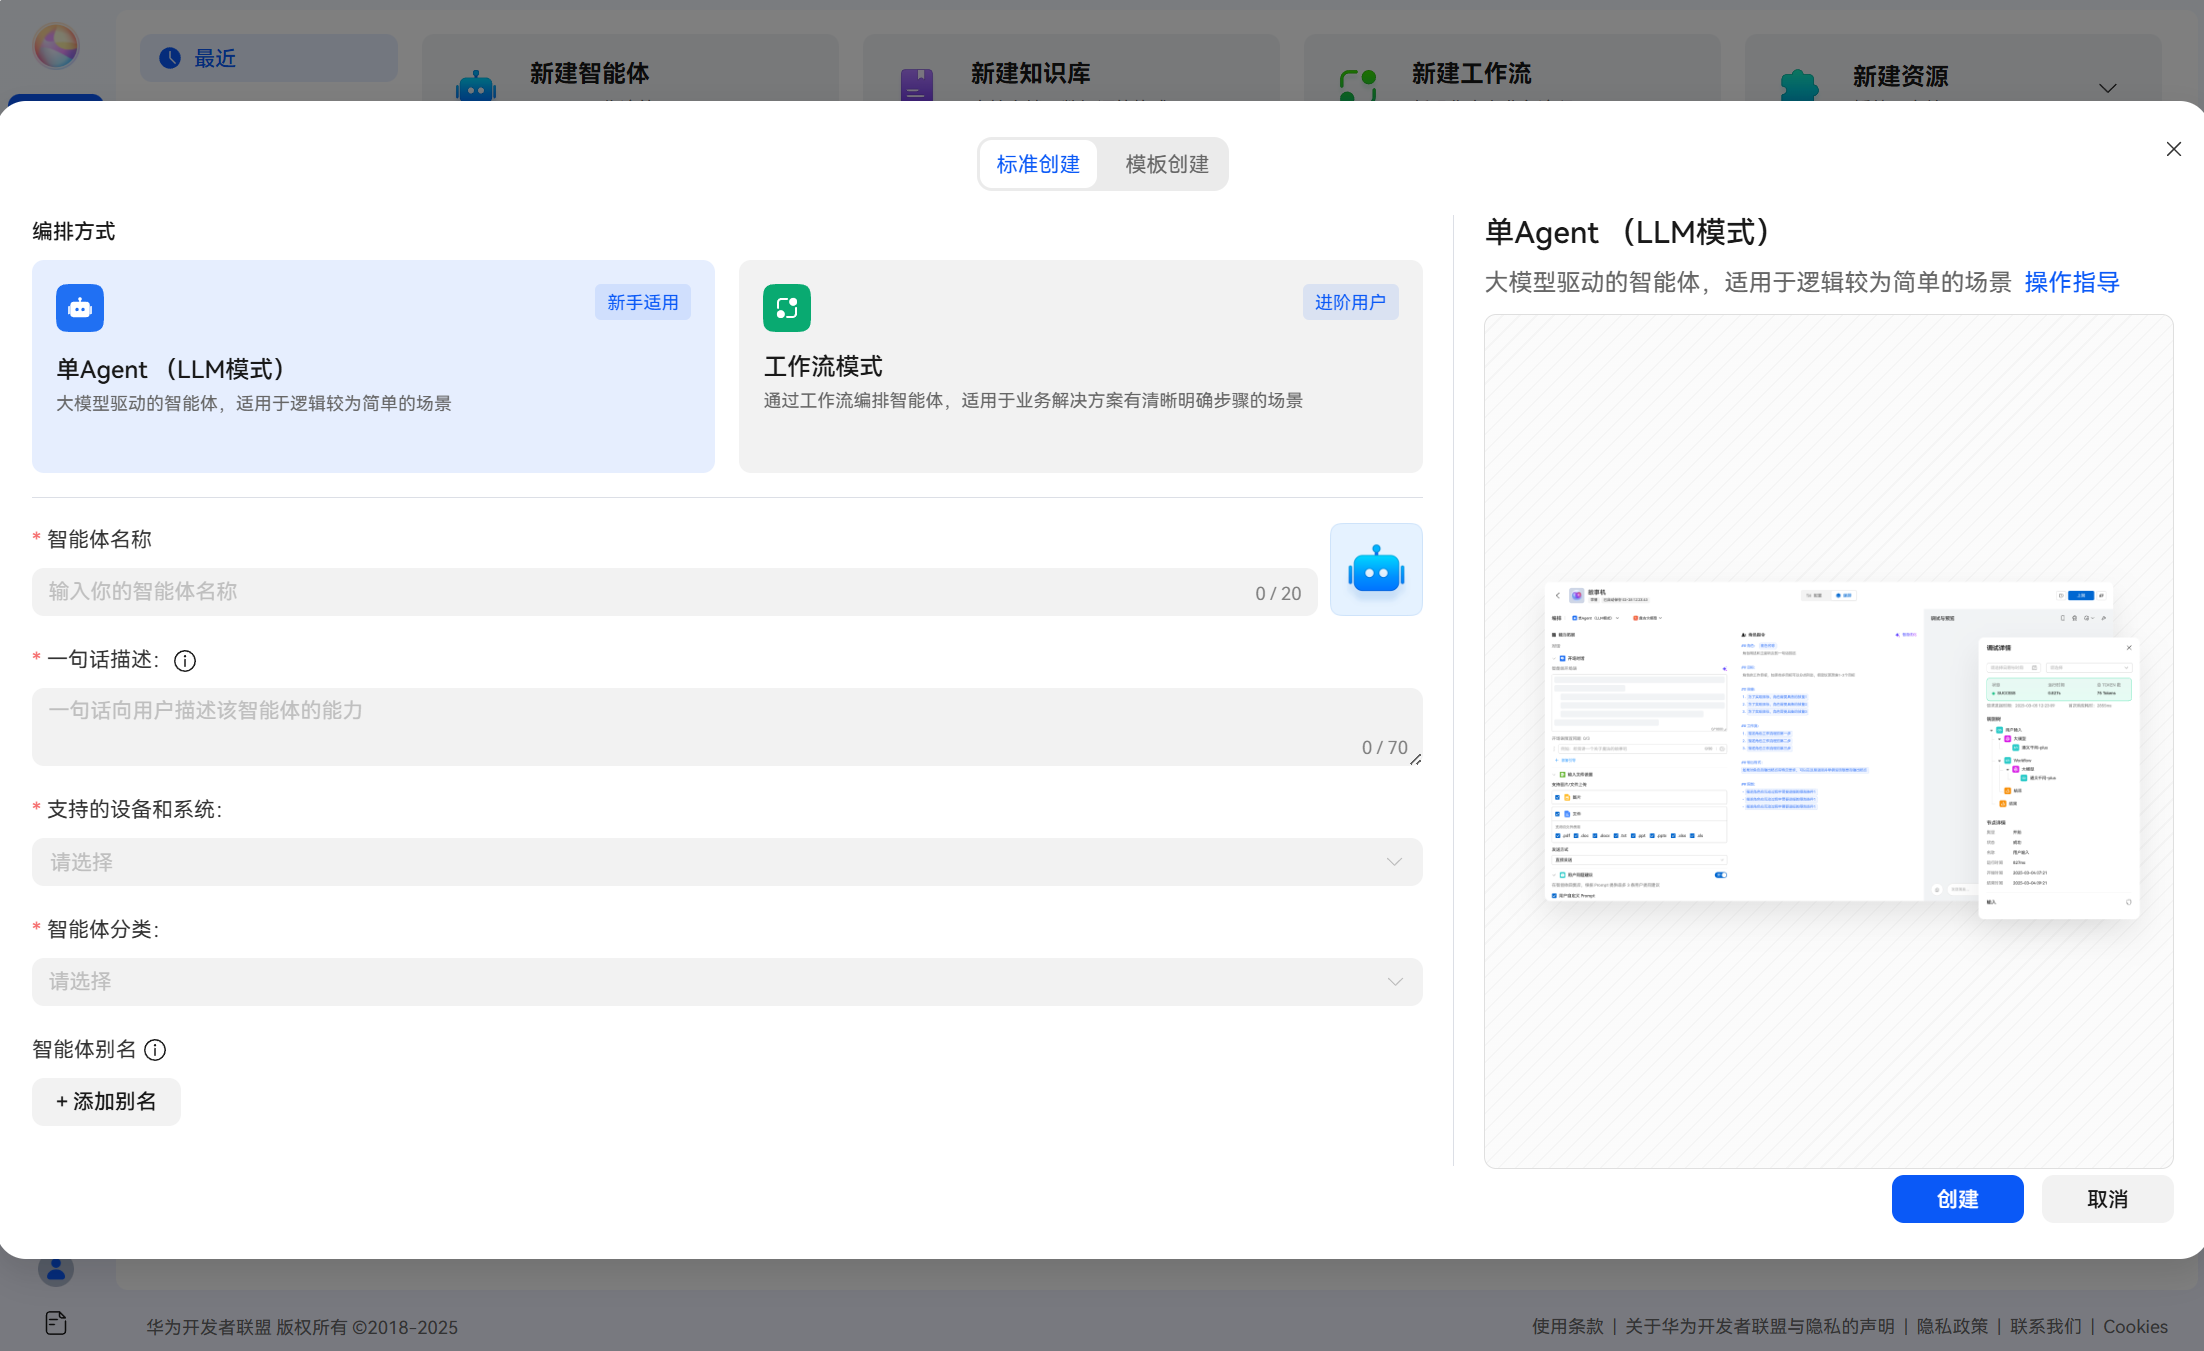
Task: Switch to the 标准创建 tab
Action: [1038, 164]
